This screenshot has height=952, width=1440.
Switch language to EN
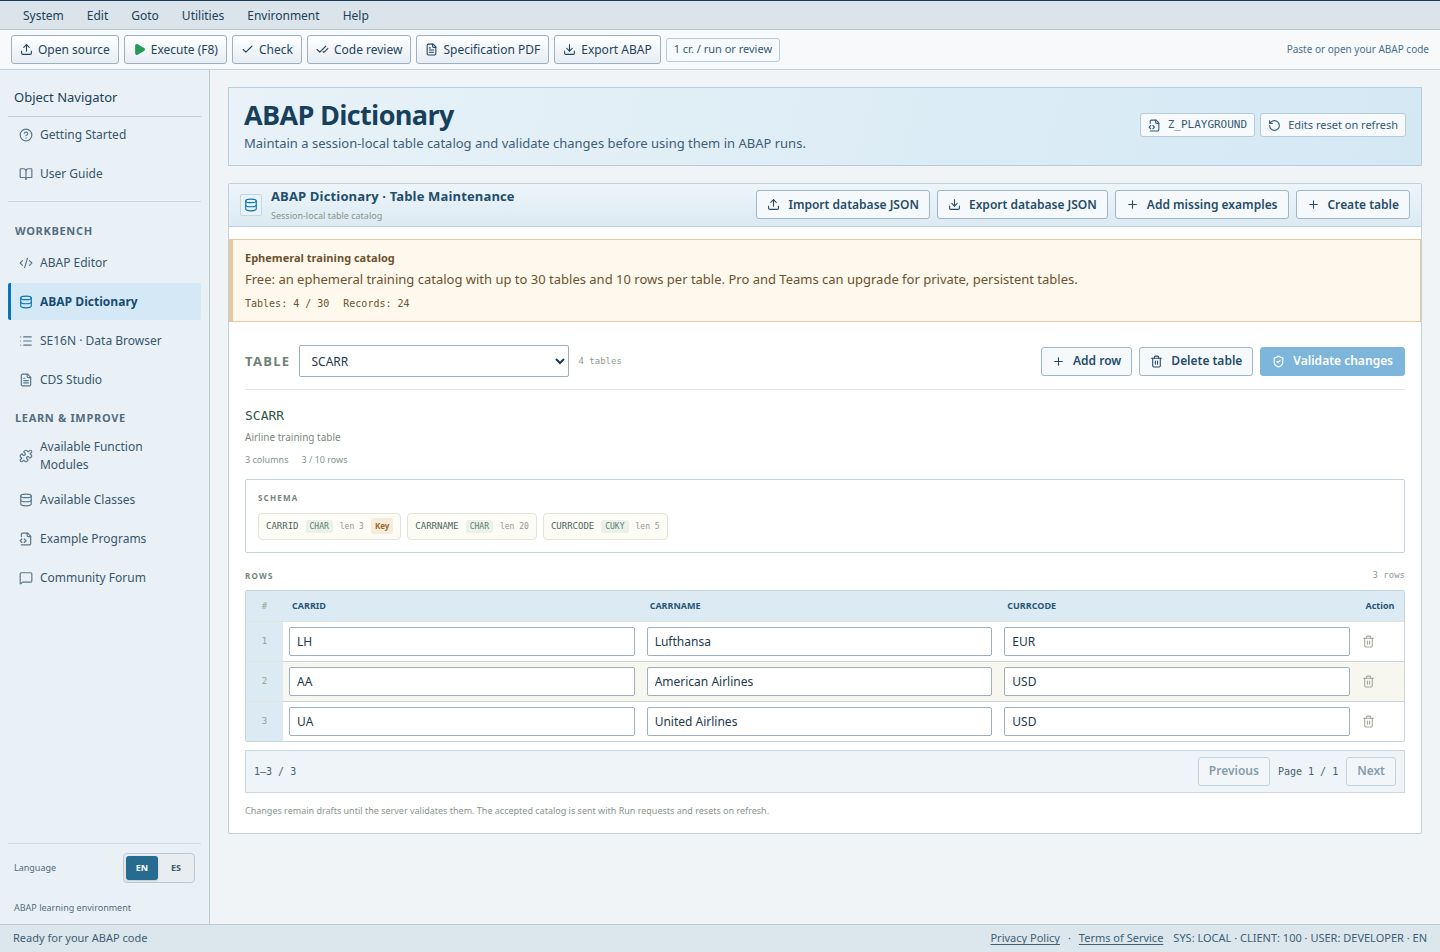pos(142,868)
